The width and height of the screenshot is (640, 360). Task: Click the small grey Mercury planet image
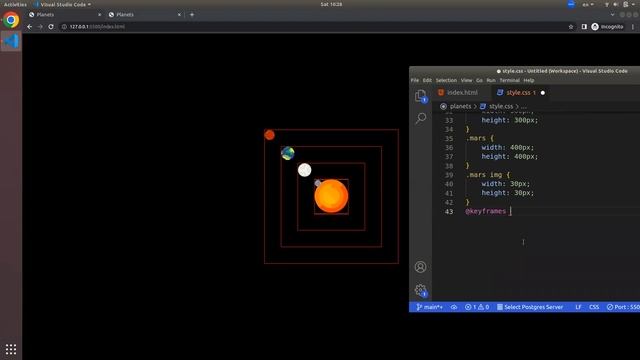tap(318, 183)
